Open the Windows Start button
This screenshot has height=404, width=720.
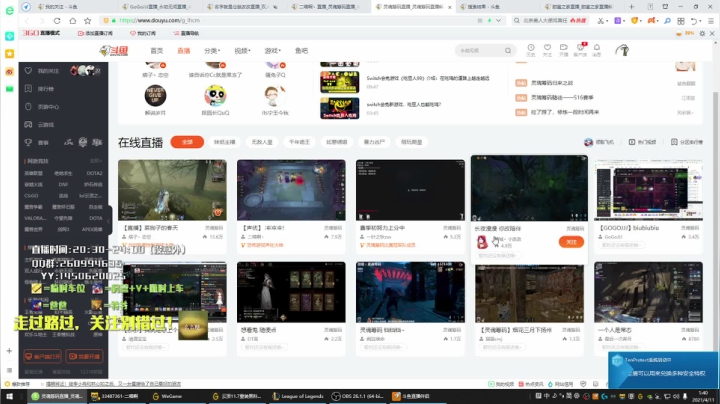coord(9,396)
